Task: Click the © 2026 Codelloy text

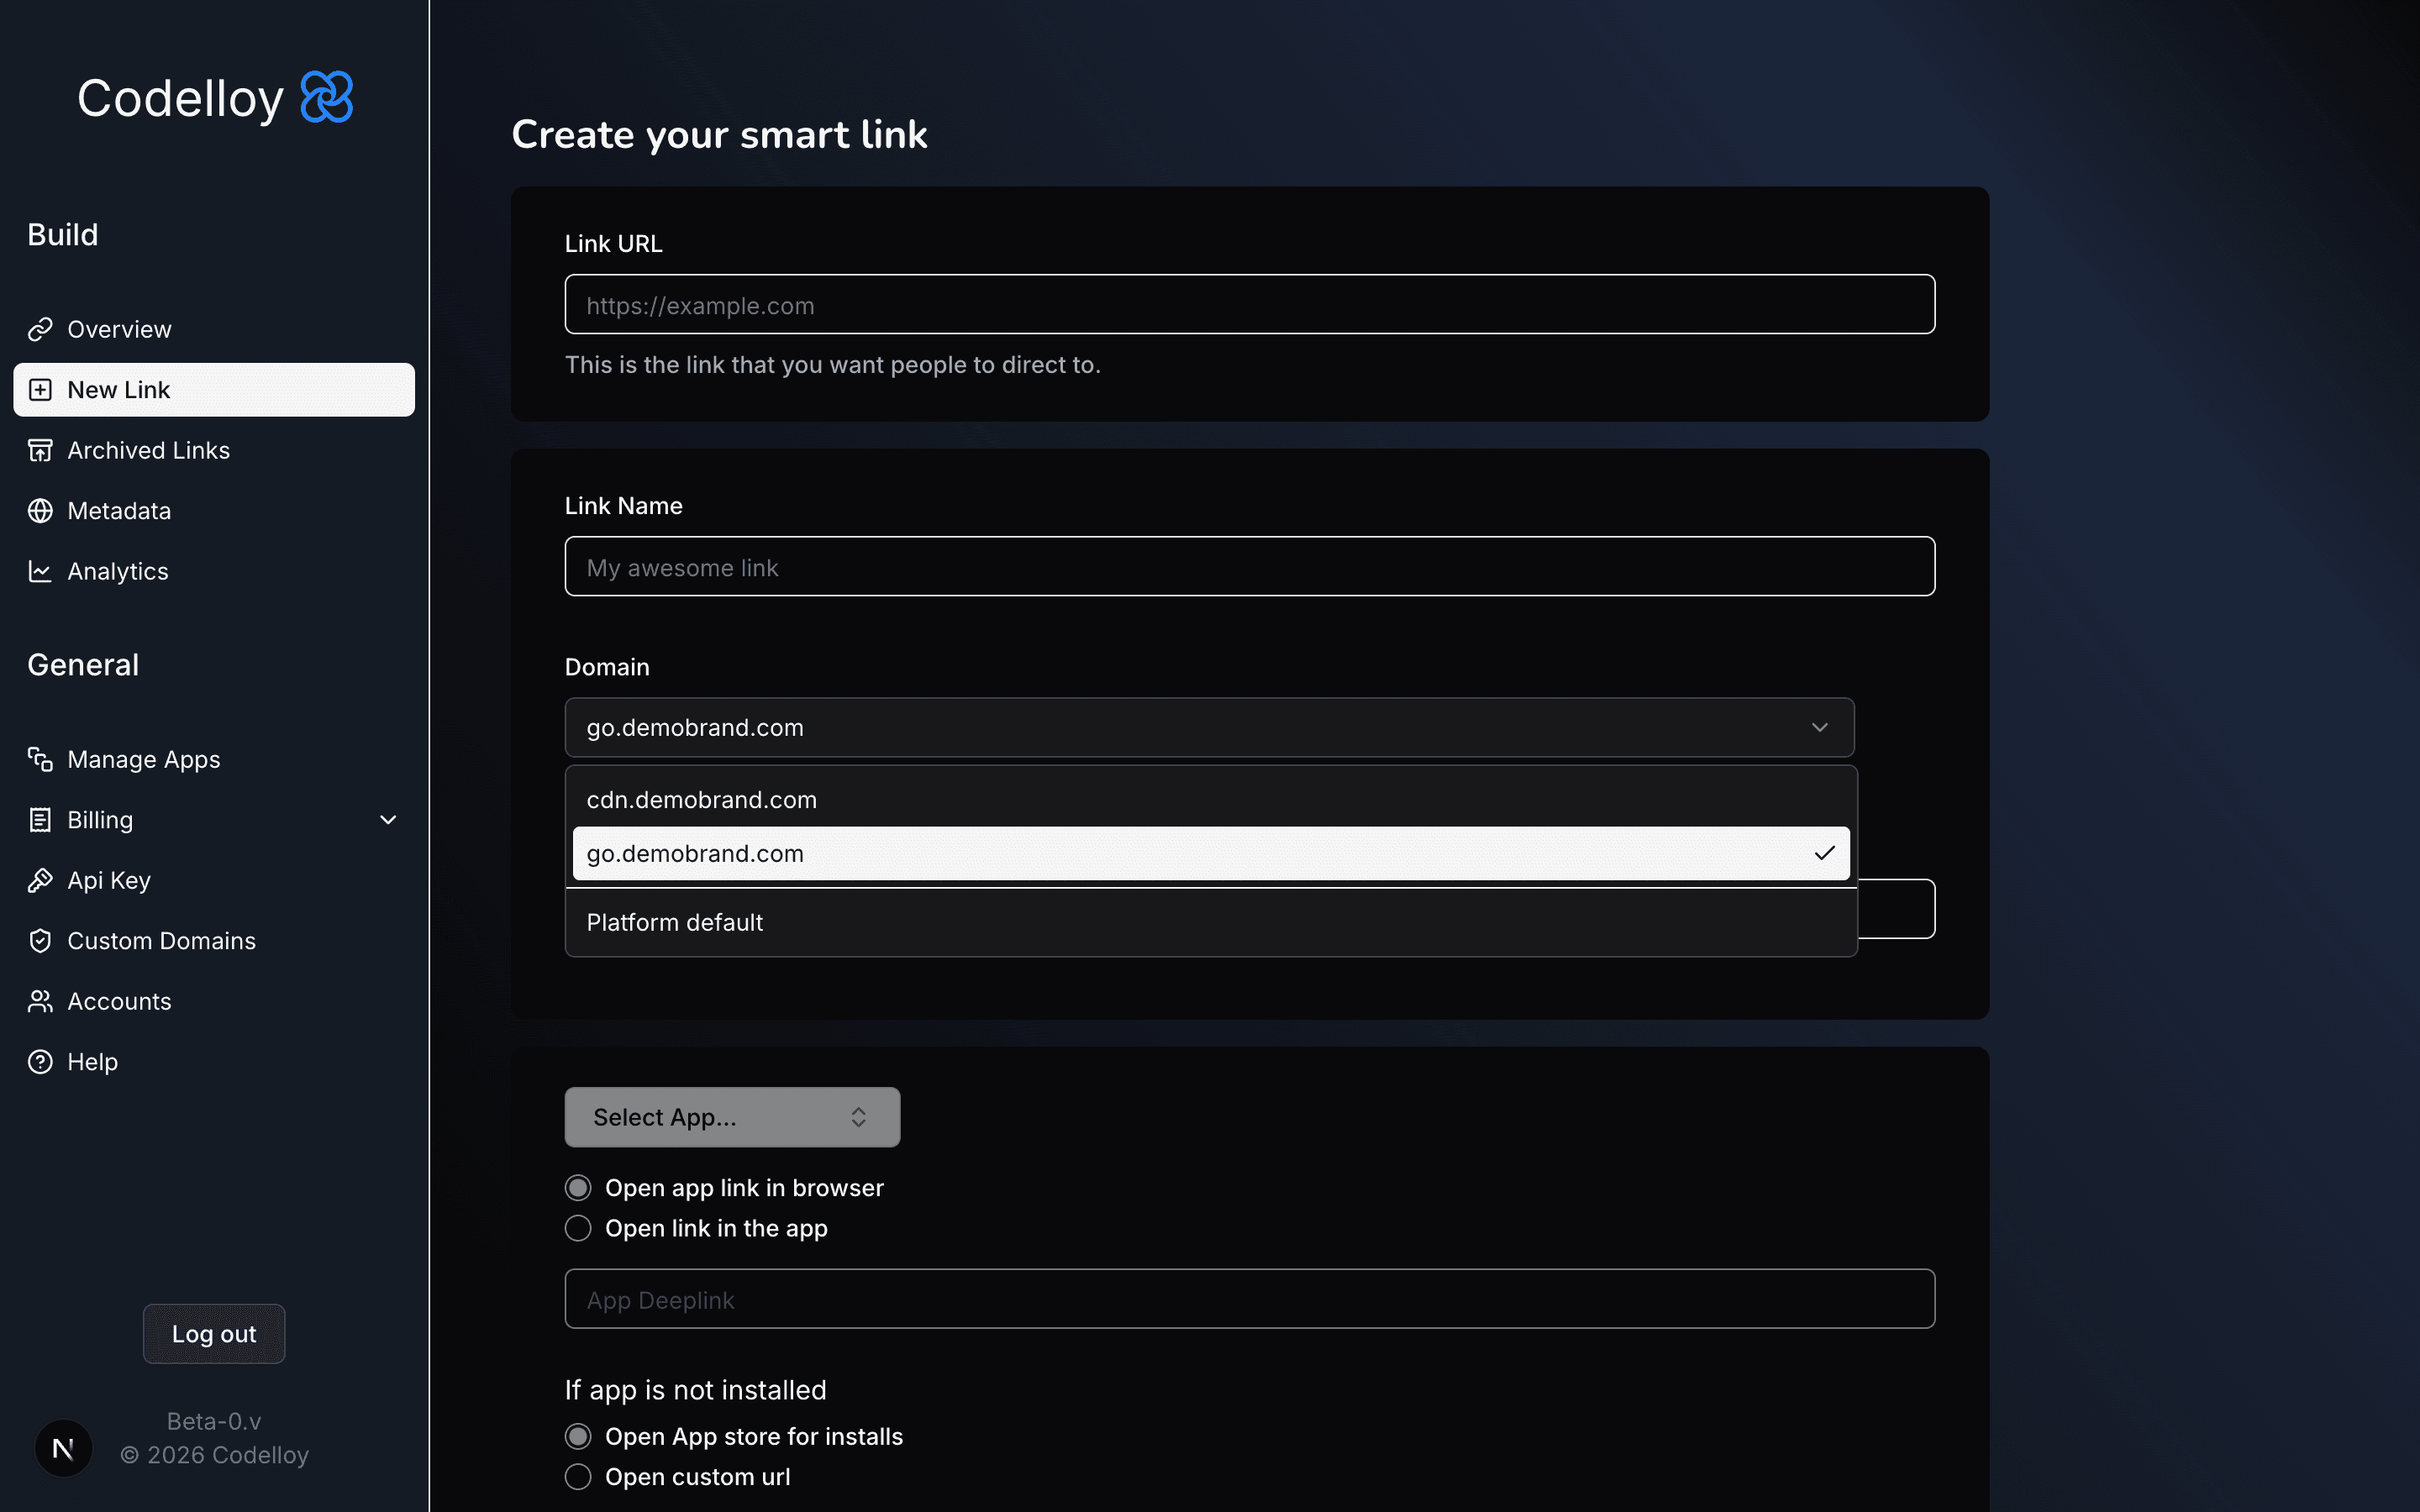Action: [x=214, y=1455]
